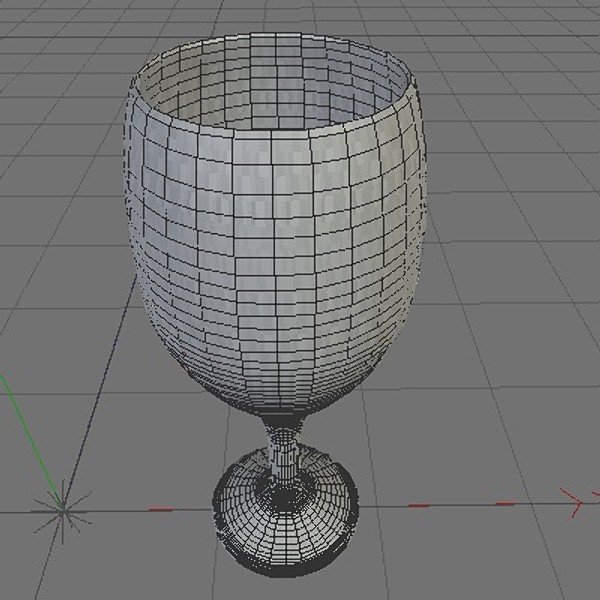Click the inner rim of the glass opening
The height and width of the screenshot is (600, 600).
click(x=275, y=82)
